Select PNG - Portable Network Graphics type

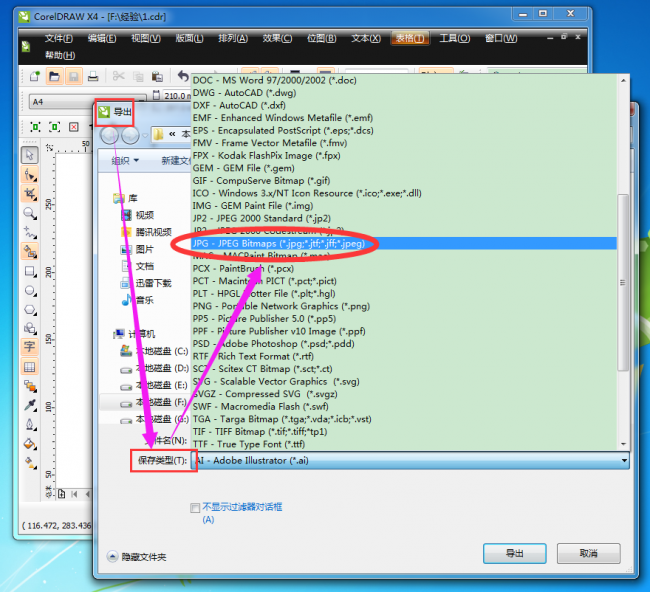click(x=404, y=306)
